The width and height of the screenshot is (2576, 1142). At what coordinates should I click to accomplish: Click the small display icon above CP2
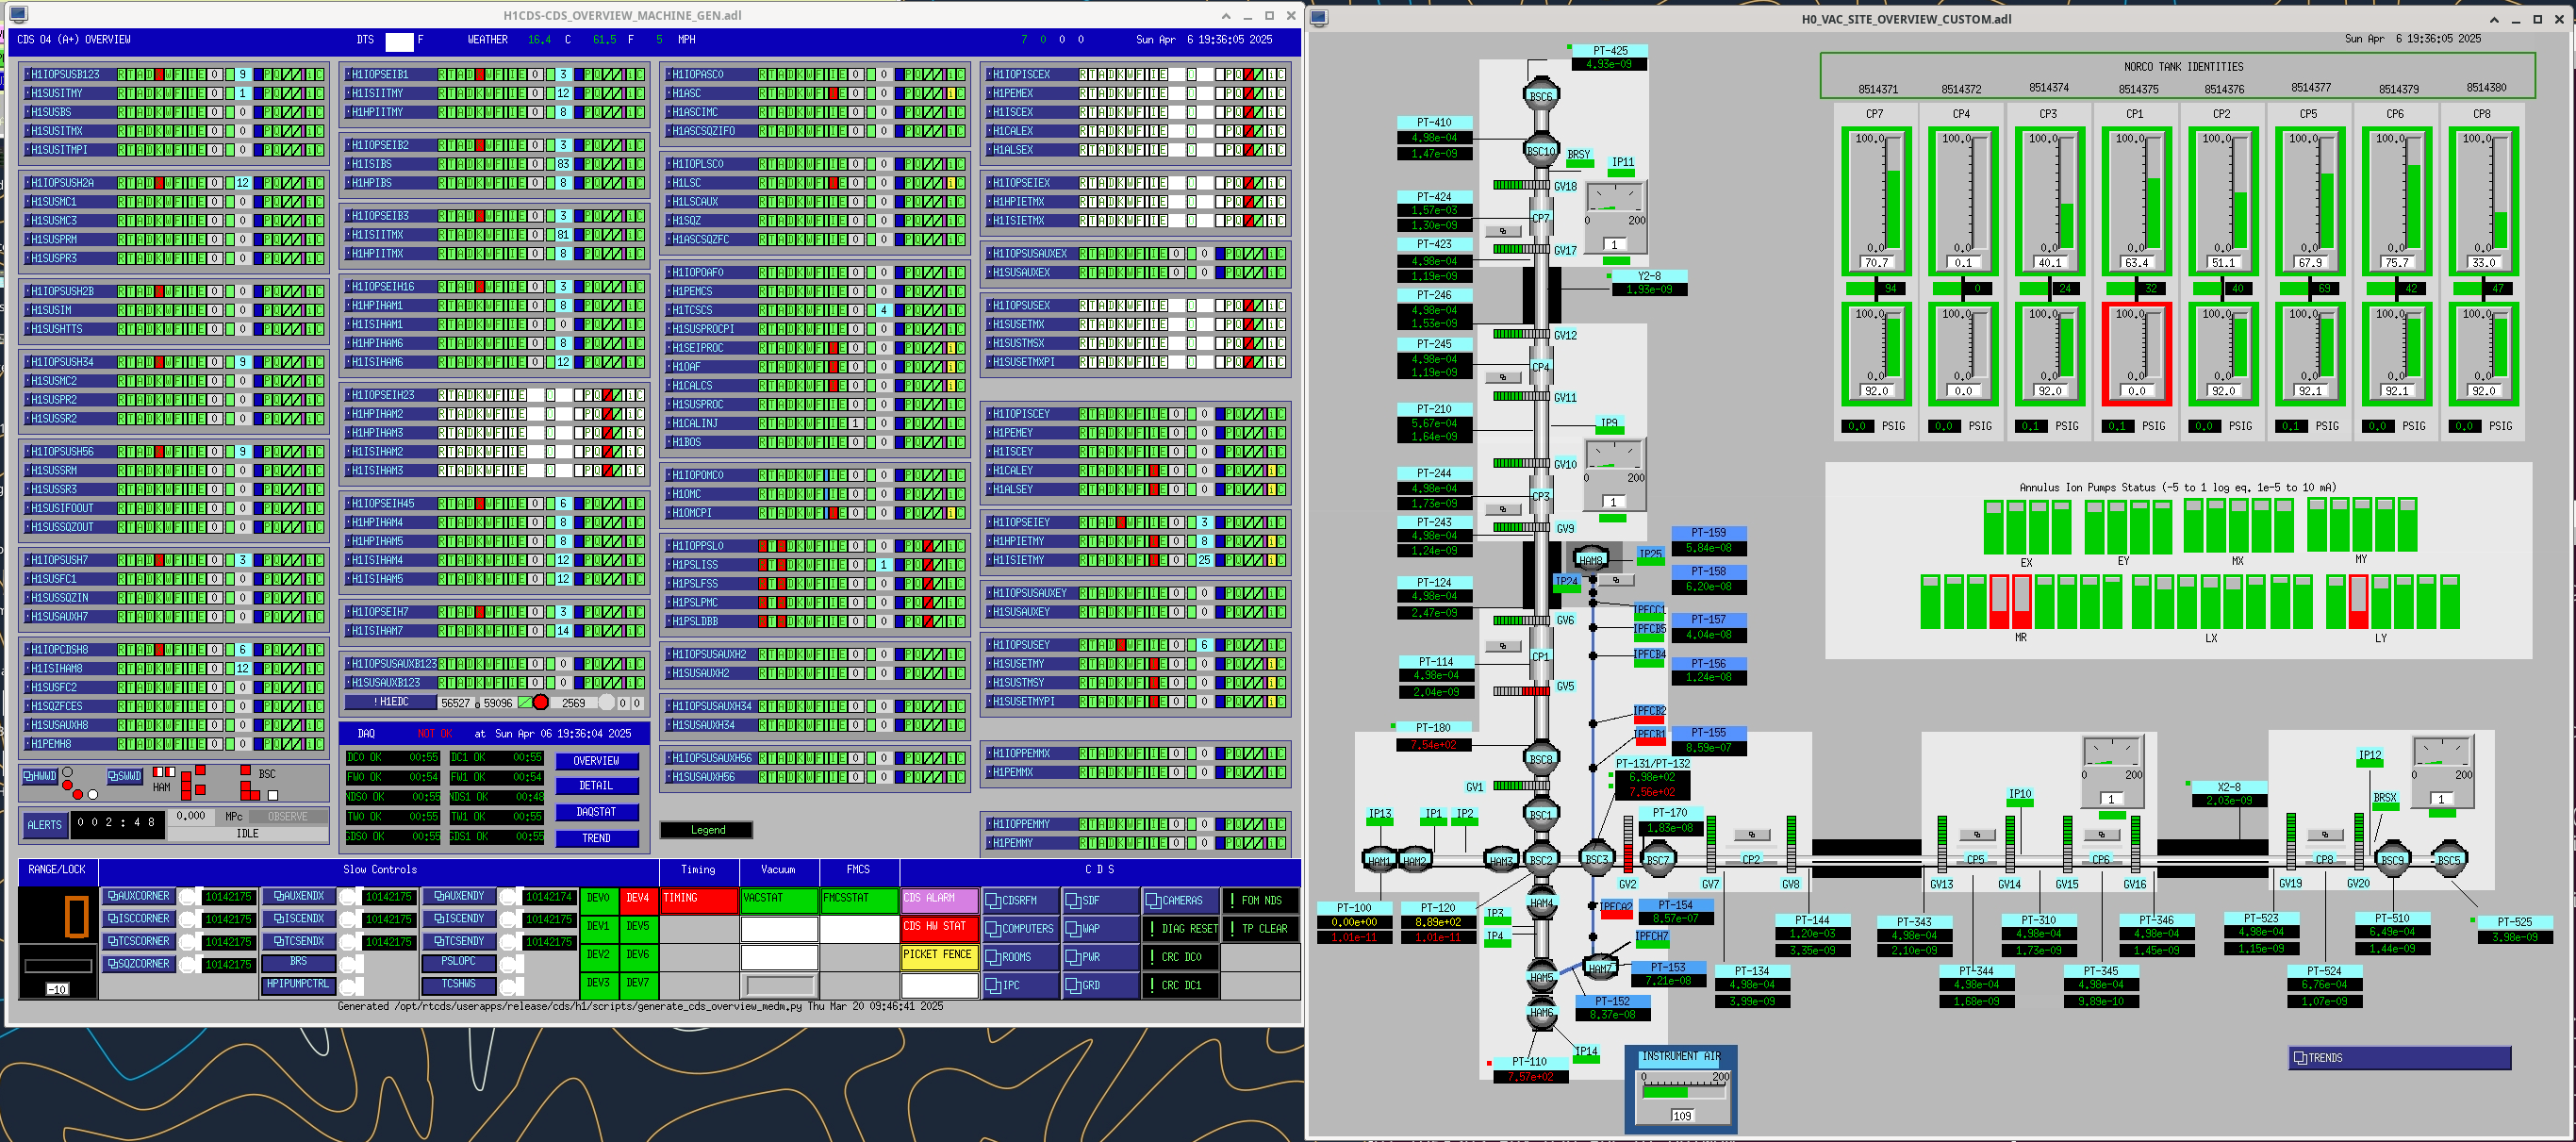[1751, 834]
